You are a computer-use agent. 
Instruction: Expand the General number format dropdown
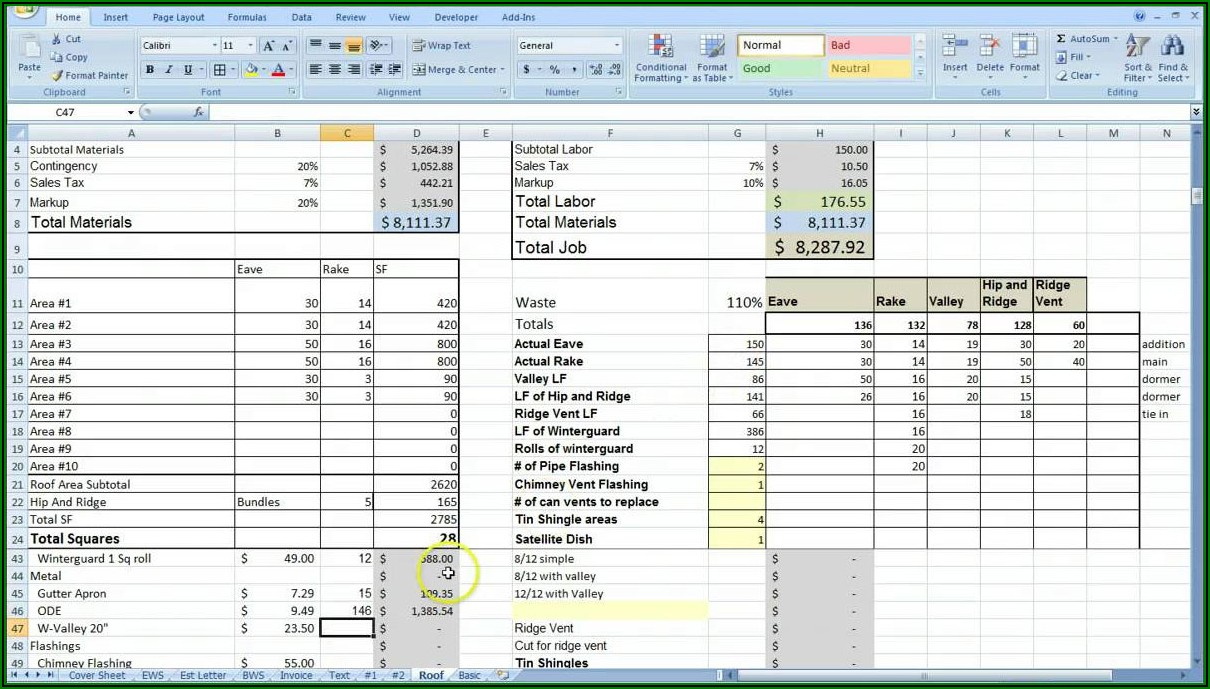pyautogui.click(x=616, y=46)
